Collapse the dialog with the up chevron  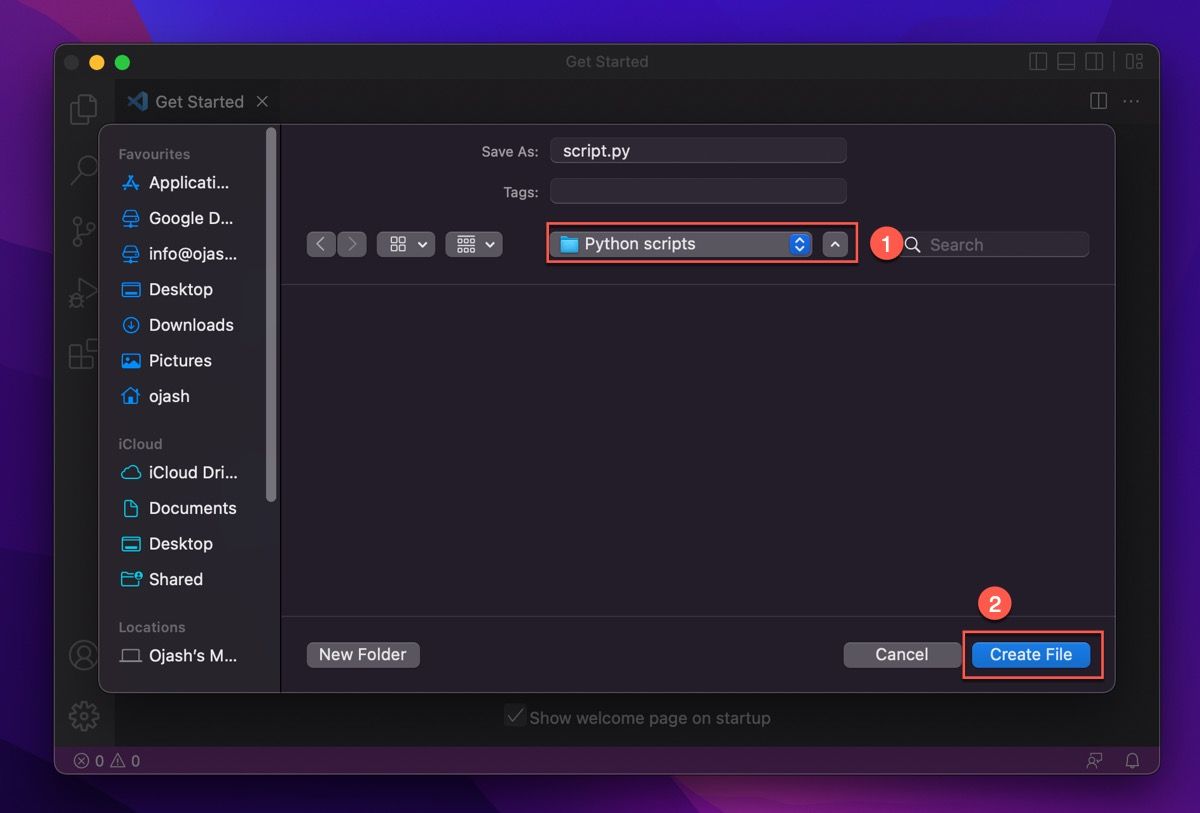(836, 243)
